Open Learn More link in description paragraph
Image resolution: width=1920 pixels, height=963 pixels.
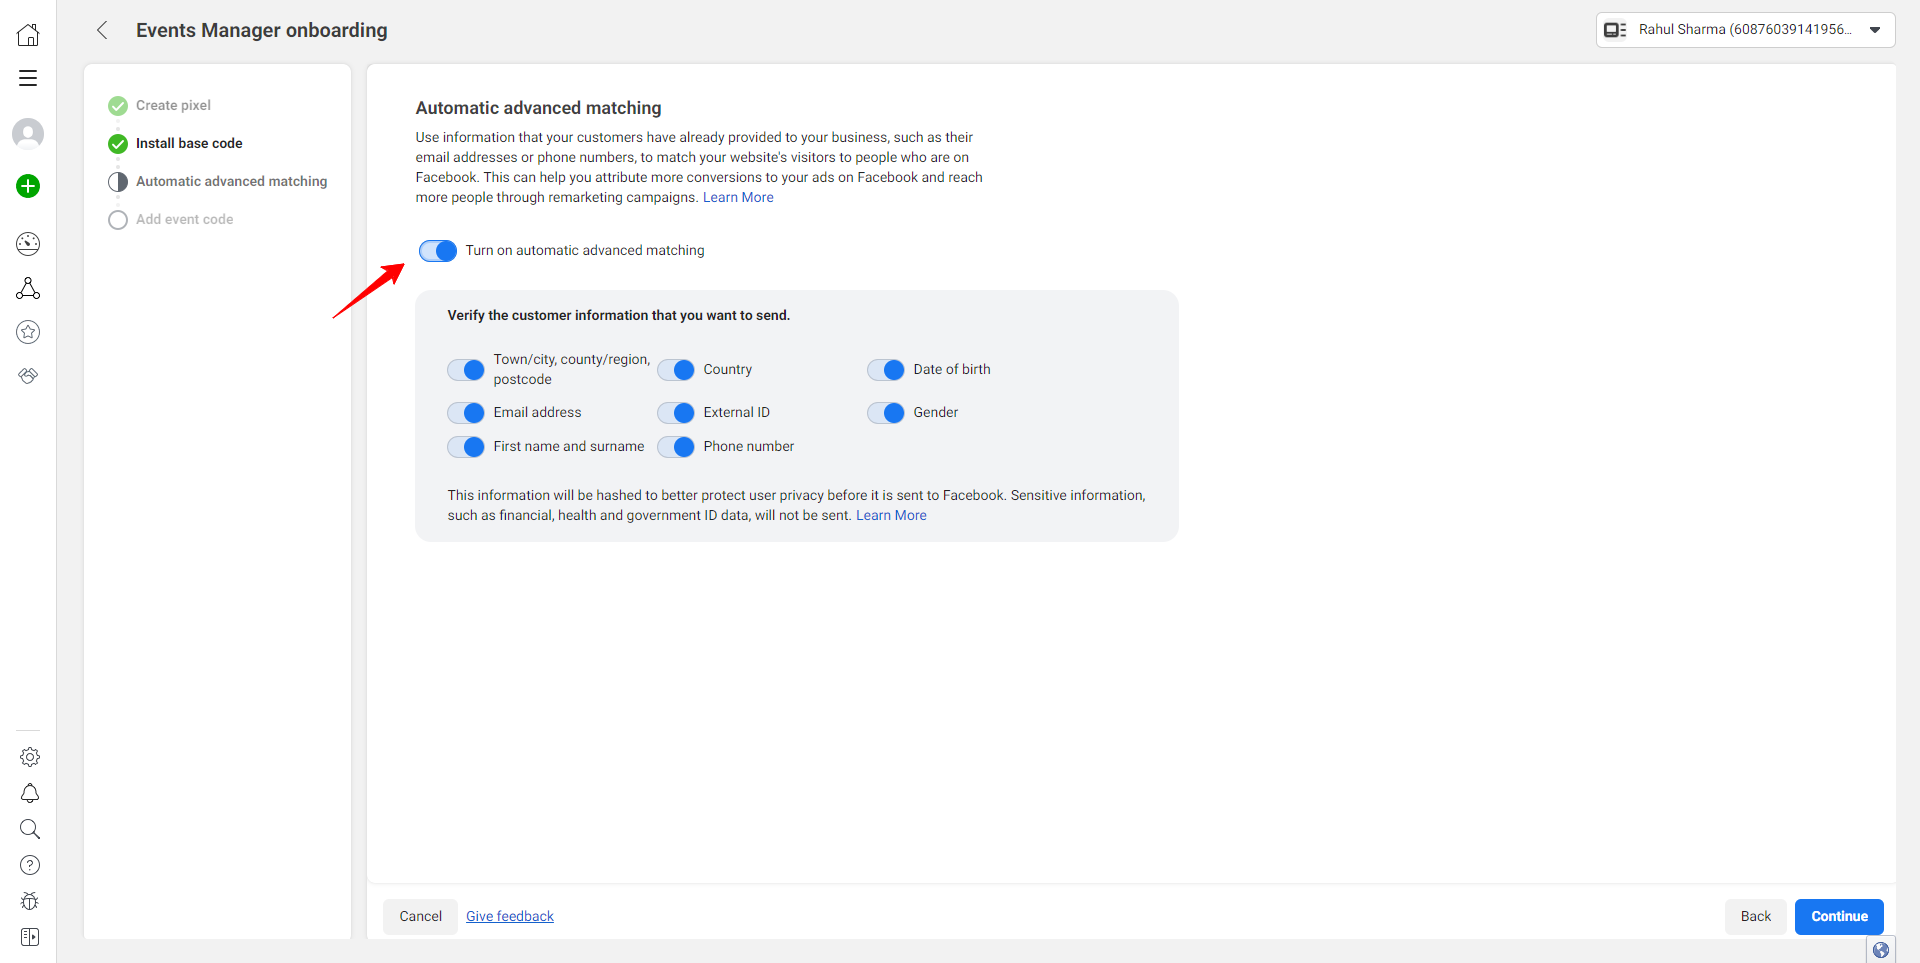(738, 197)
